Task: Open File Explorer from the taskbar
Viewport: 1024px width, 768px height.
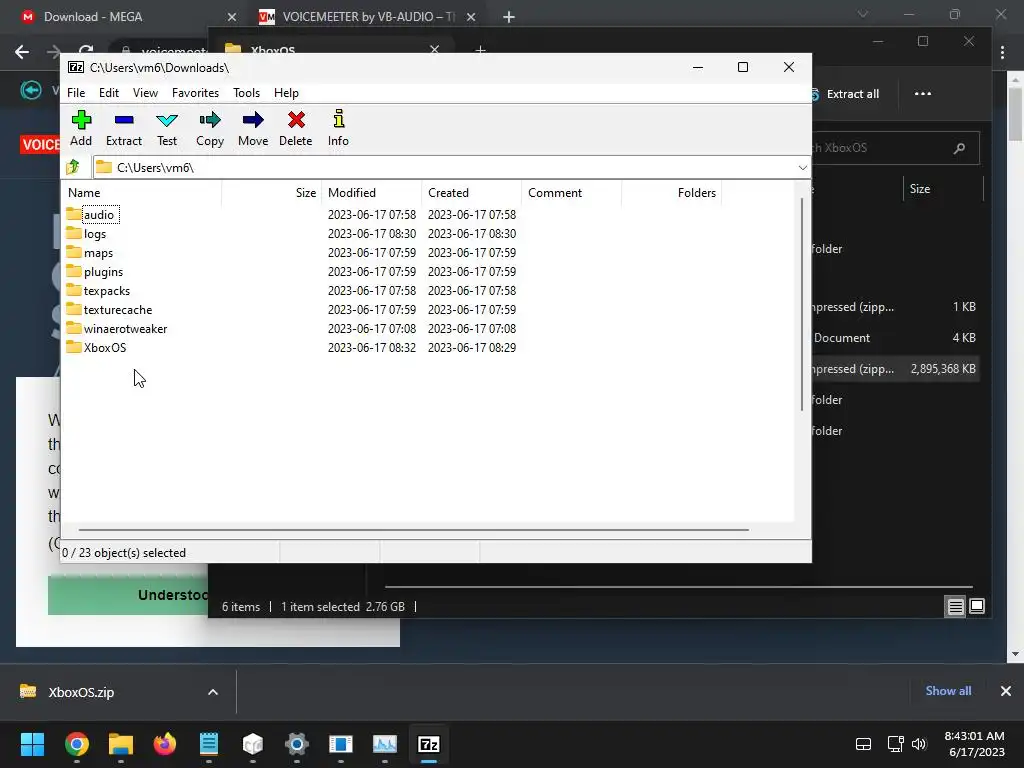Action: click(x=121, y=744)
